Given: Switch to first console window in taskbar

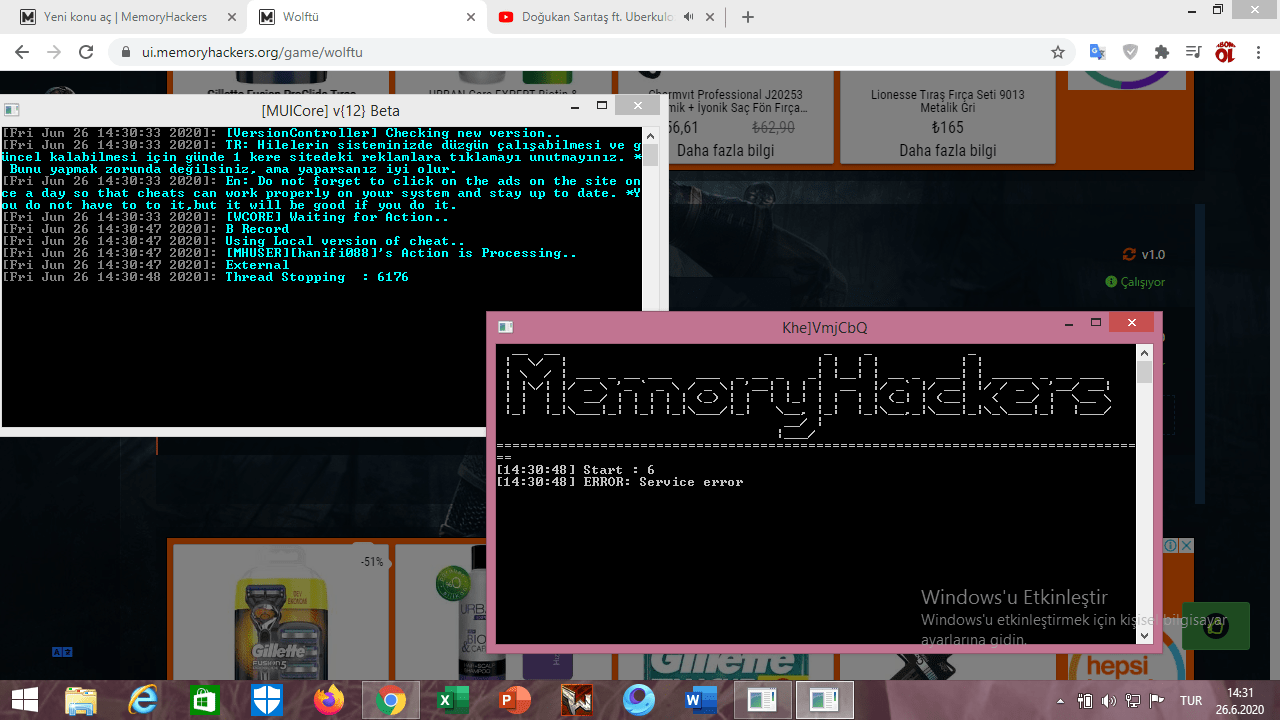Looking at the screenshot, I should tap(763, 700).
